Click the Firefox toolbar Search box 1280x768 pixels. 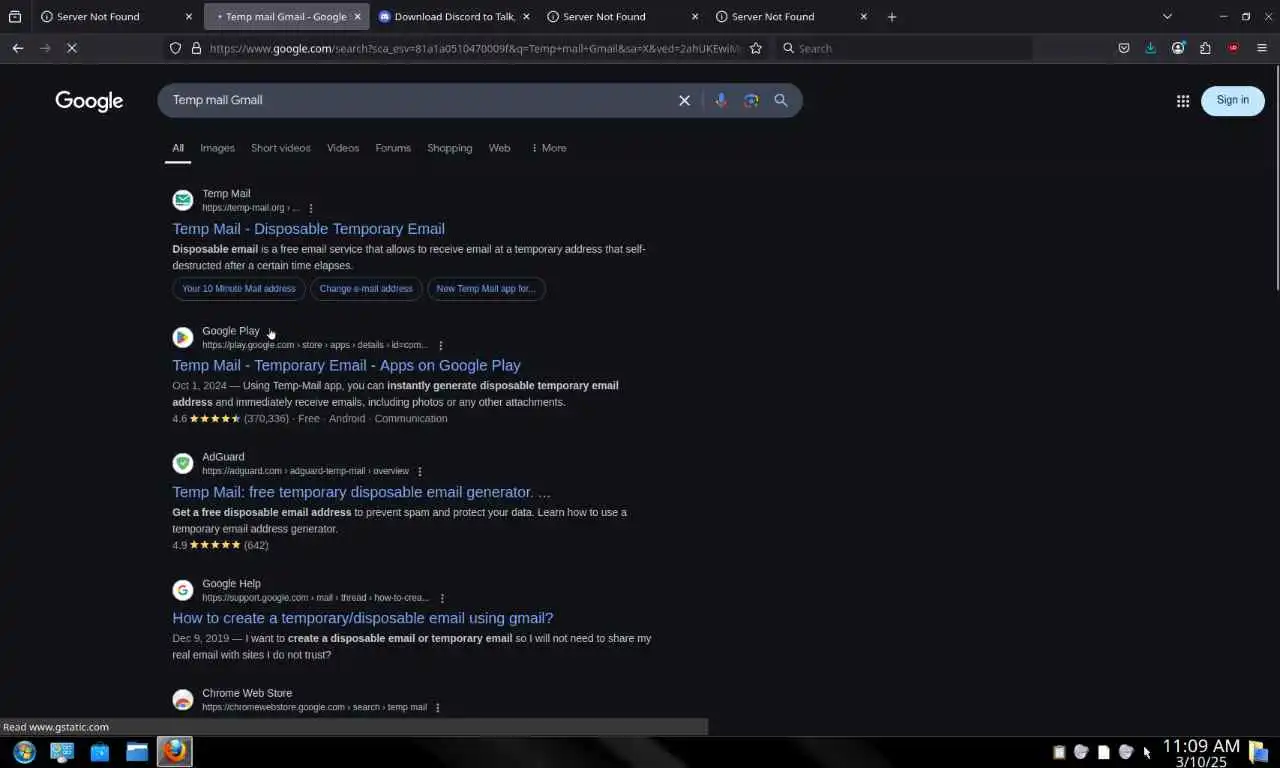coord(905,48)
